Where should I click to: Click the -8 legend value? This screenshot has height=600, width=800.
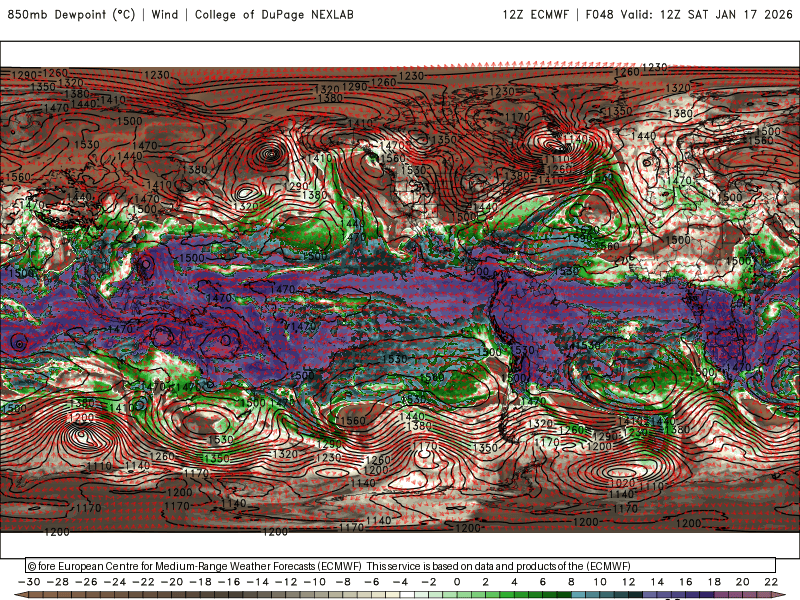343,582
